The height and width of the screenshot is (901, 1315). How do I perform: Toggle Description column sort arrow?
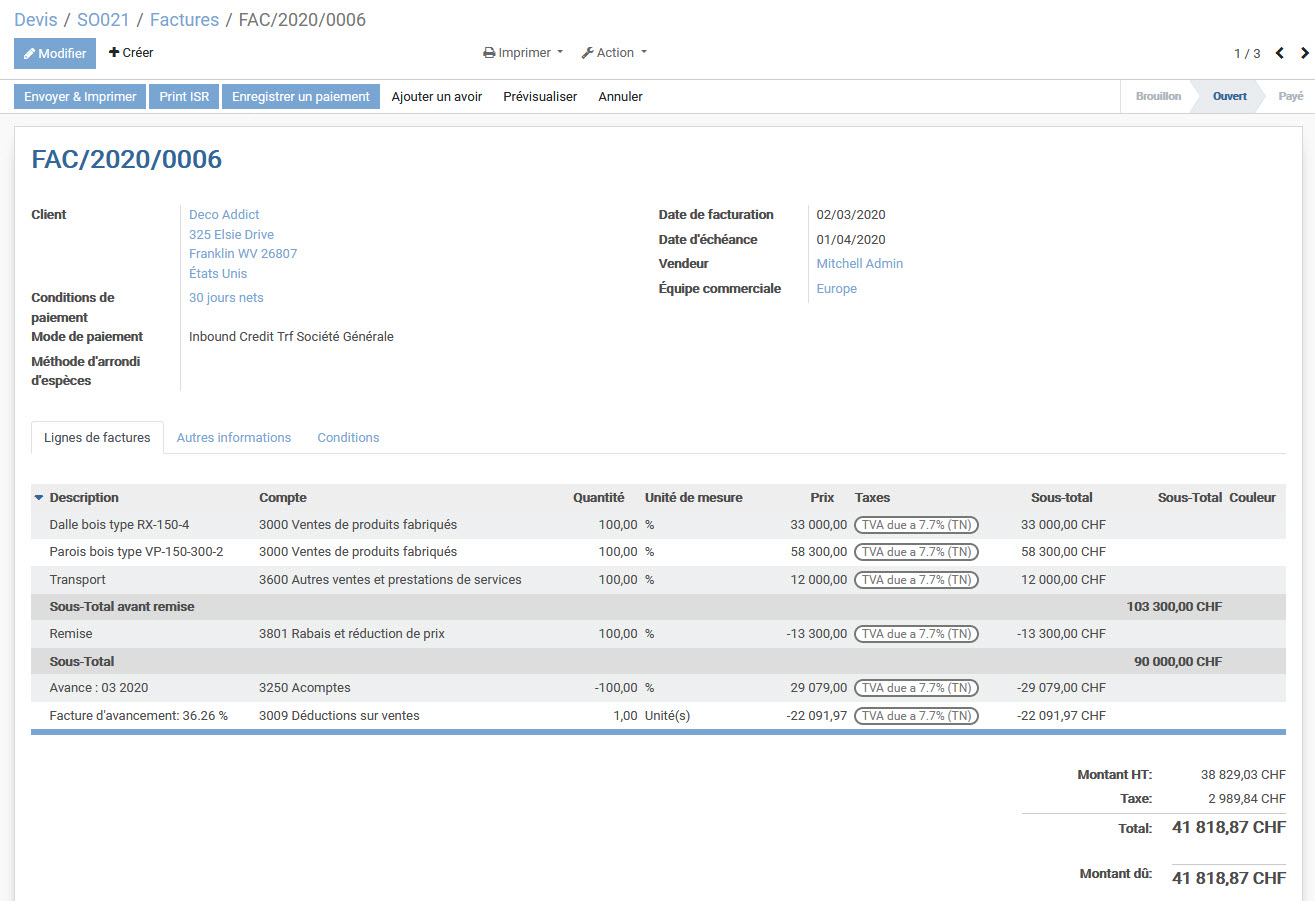click(39, 498)
